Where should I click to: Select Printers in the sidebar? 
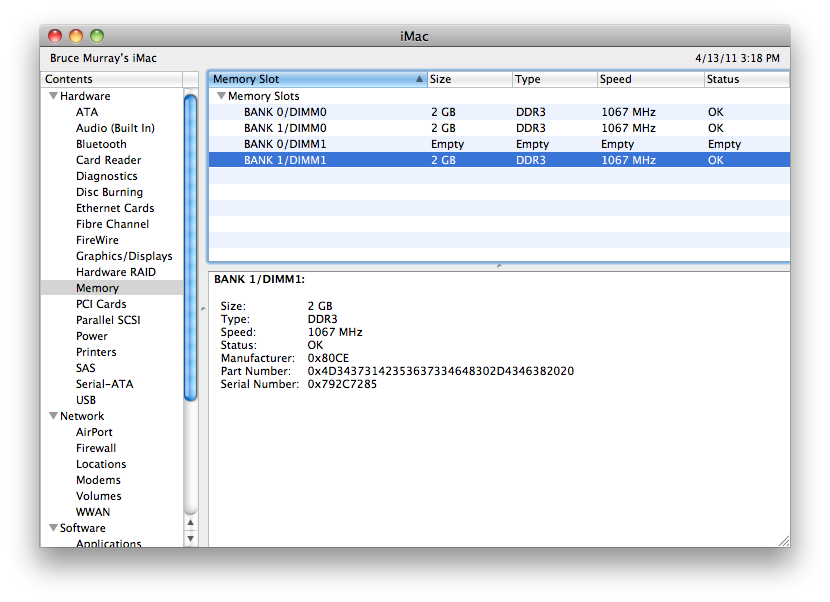tap(96, 352)
